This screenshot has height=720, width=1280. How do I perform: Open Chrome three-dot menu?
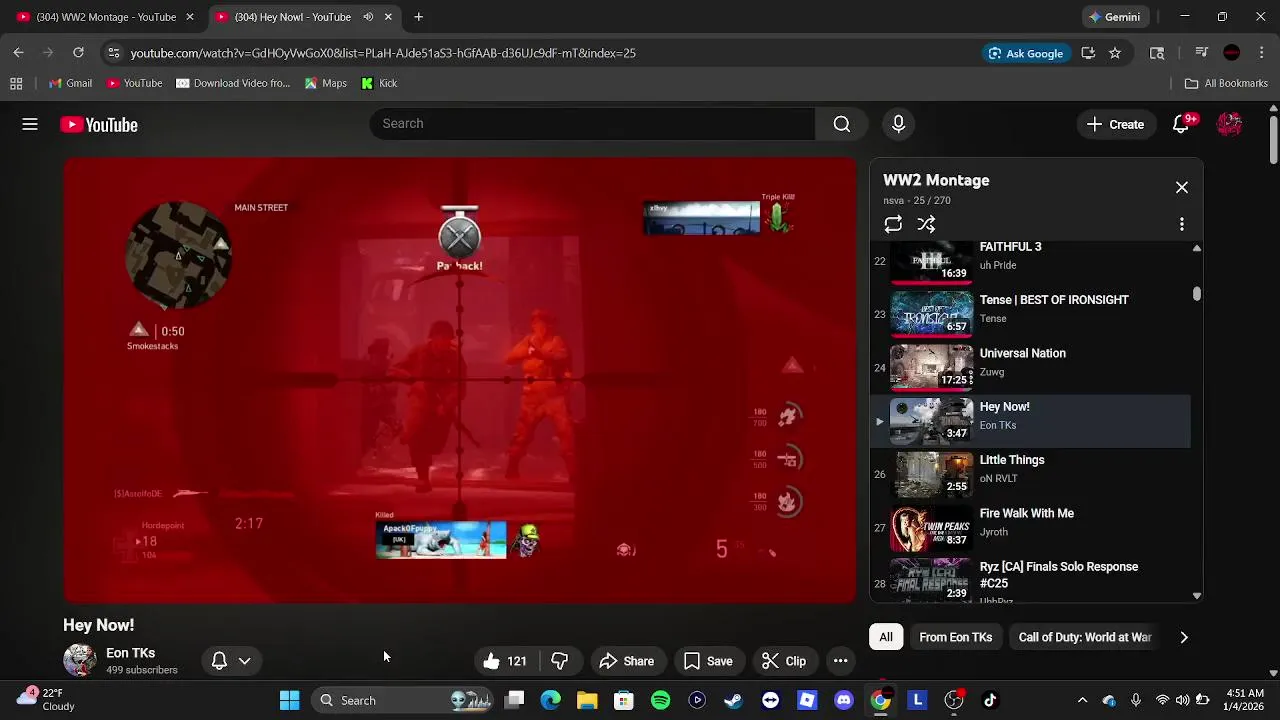pyautogui.click(x=1262, y=53)
